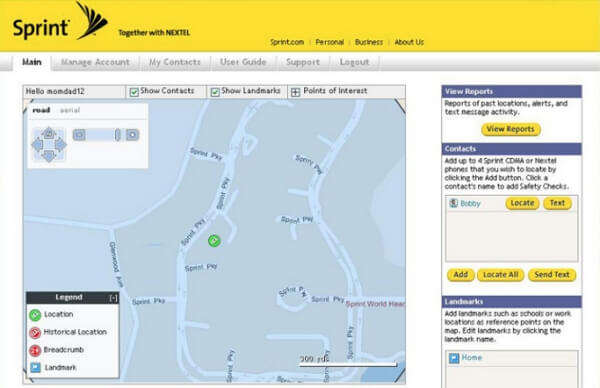
Task: Click Text button for Bobby
Action: point(558,203)
